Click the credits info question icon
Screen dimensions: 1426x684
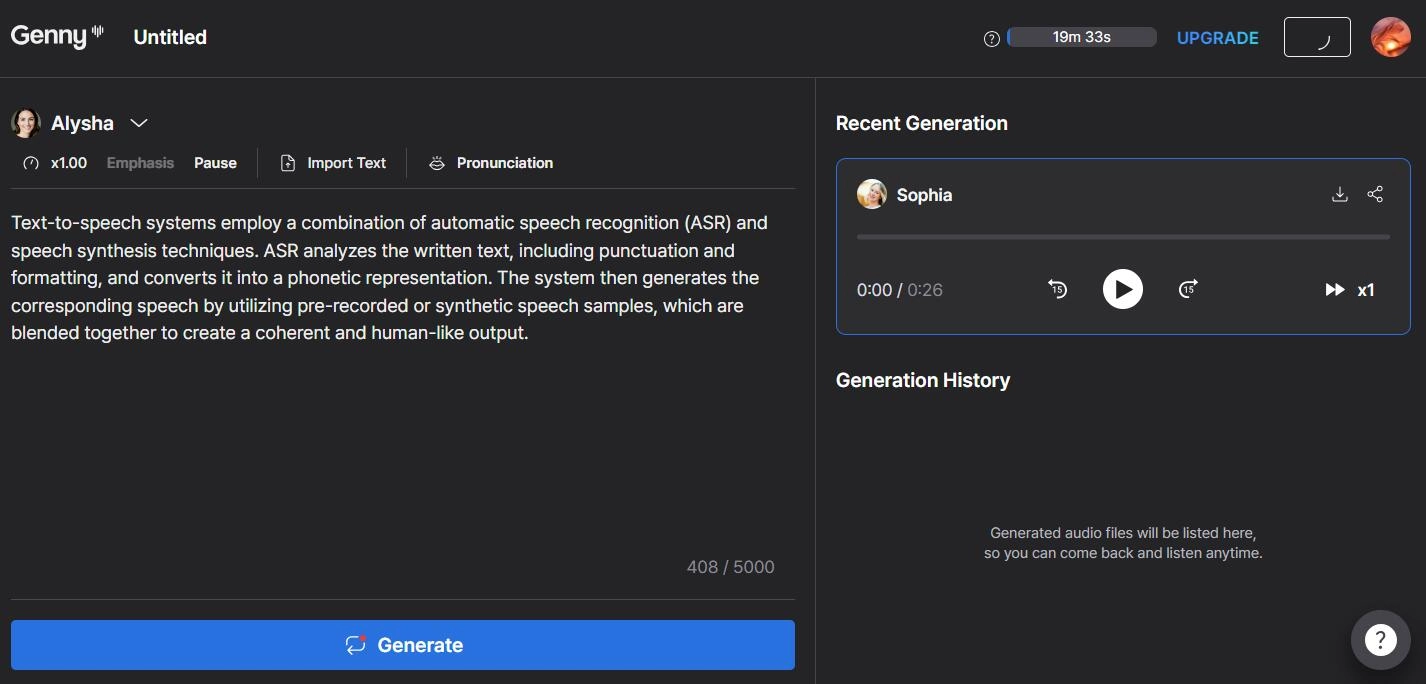pyautogui.click(x=992, y=39)
